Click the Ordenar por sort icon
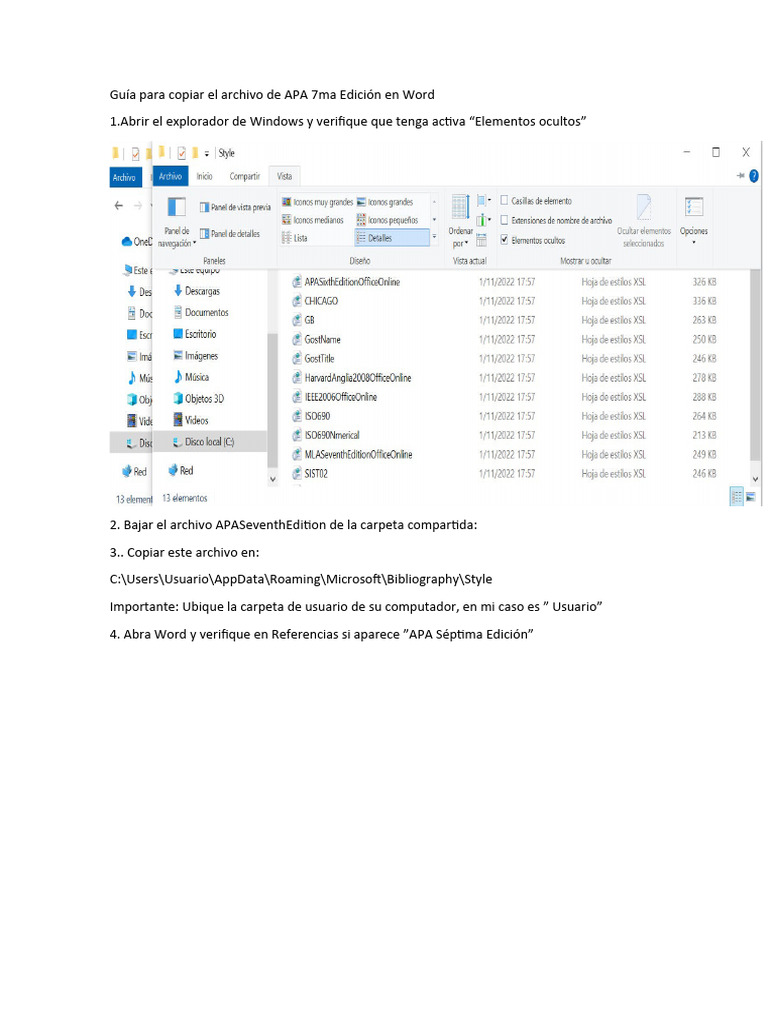768x1024 pixels. [460, 208]
